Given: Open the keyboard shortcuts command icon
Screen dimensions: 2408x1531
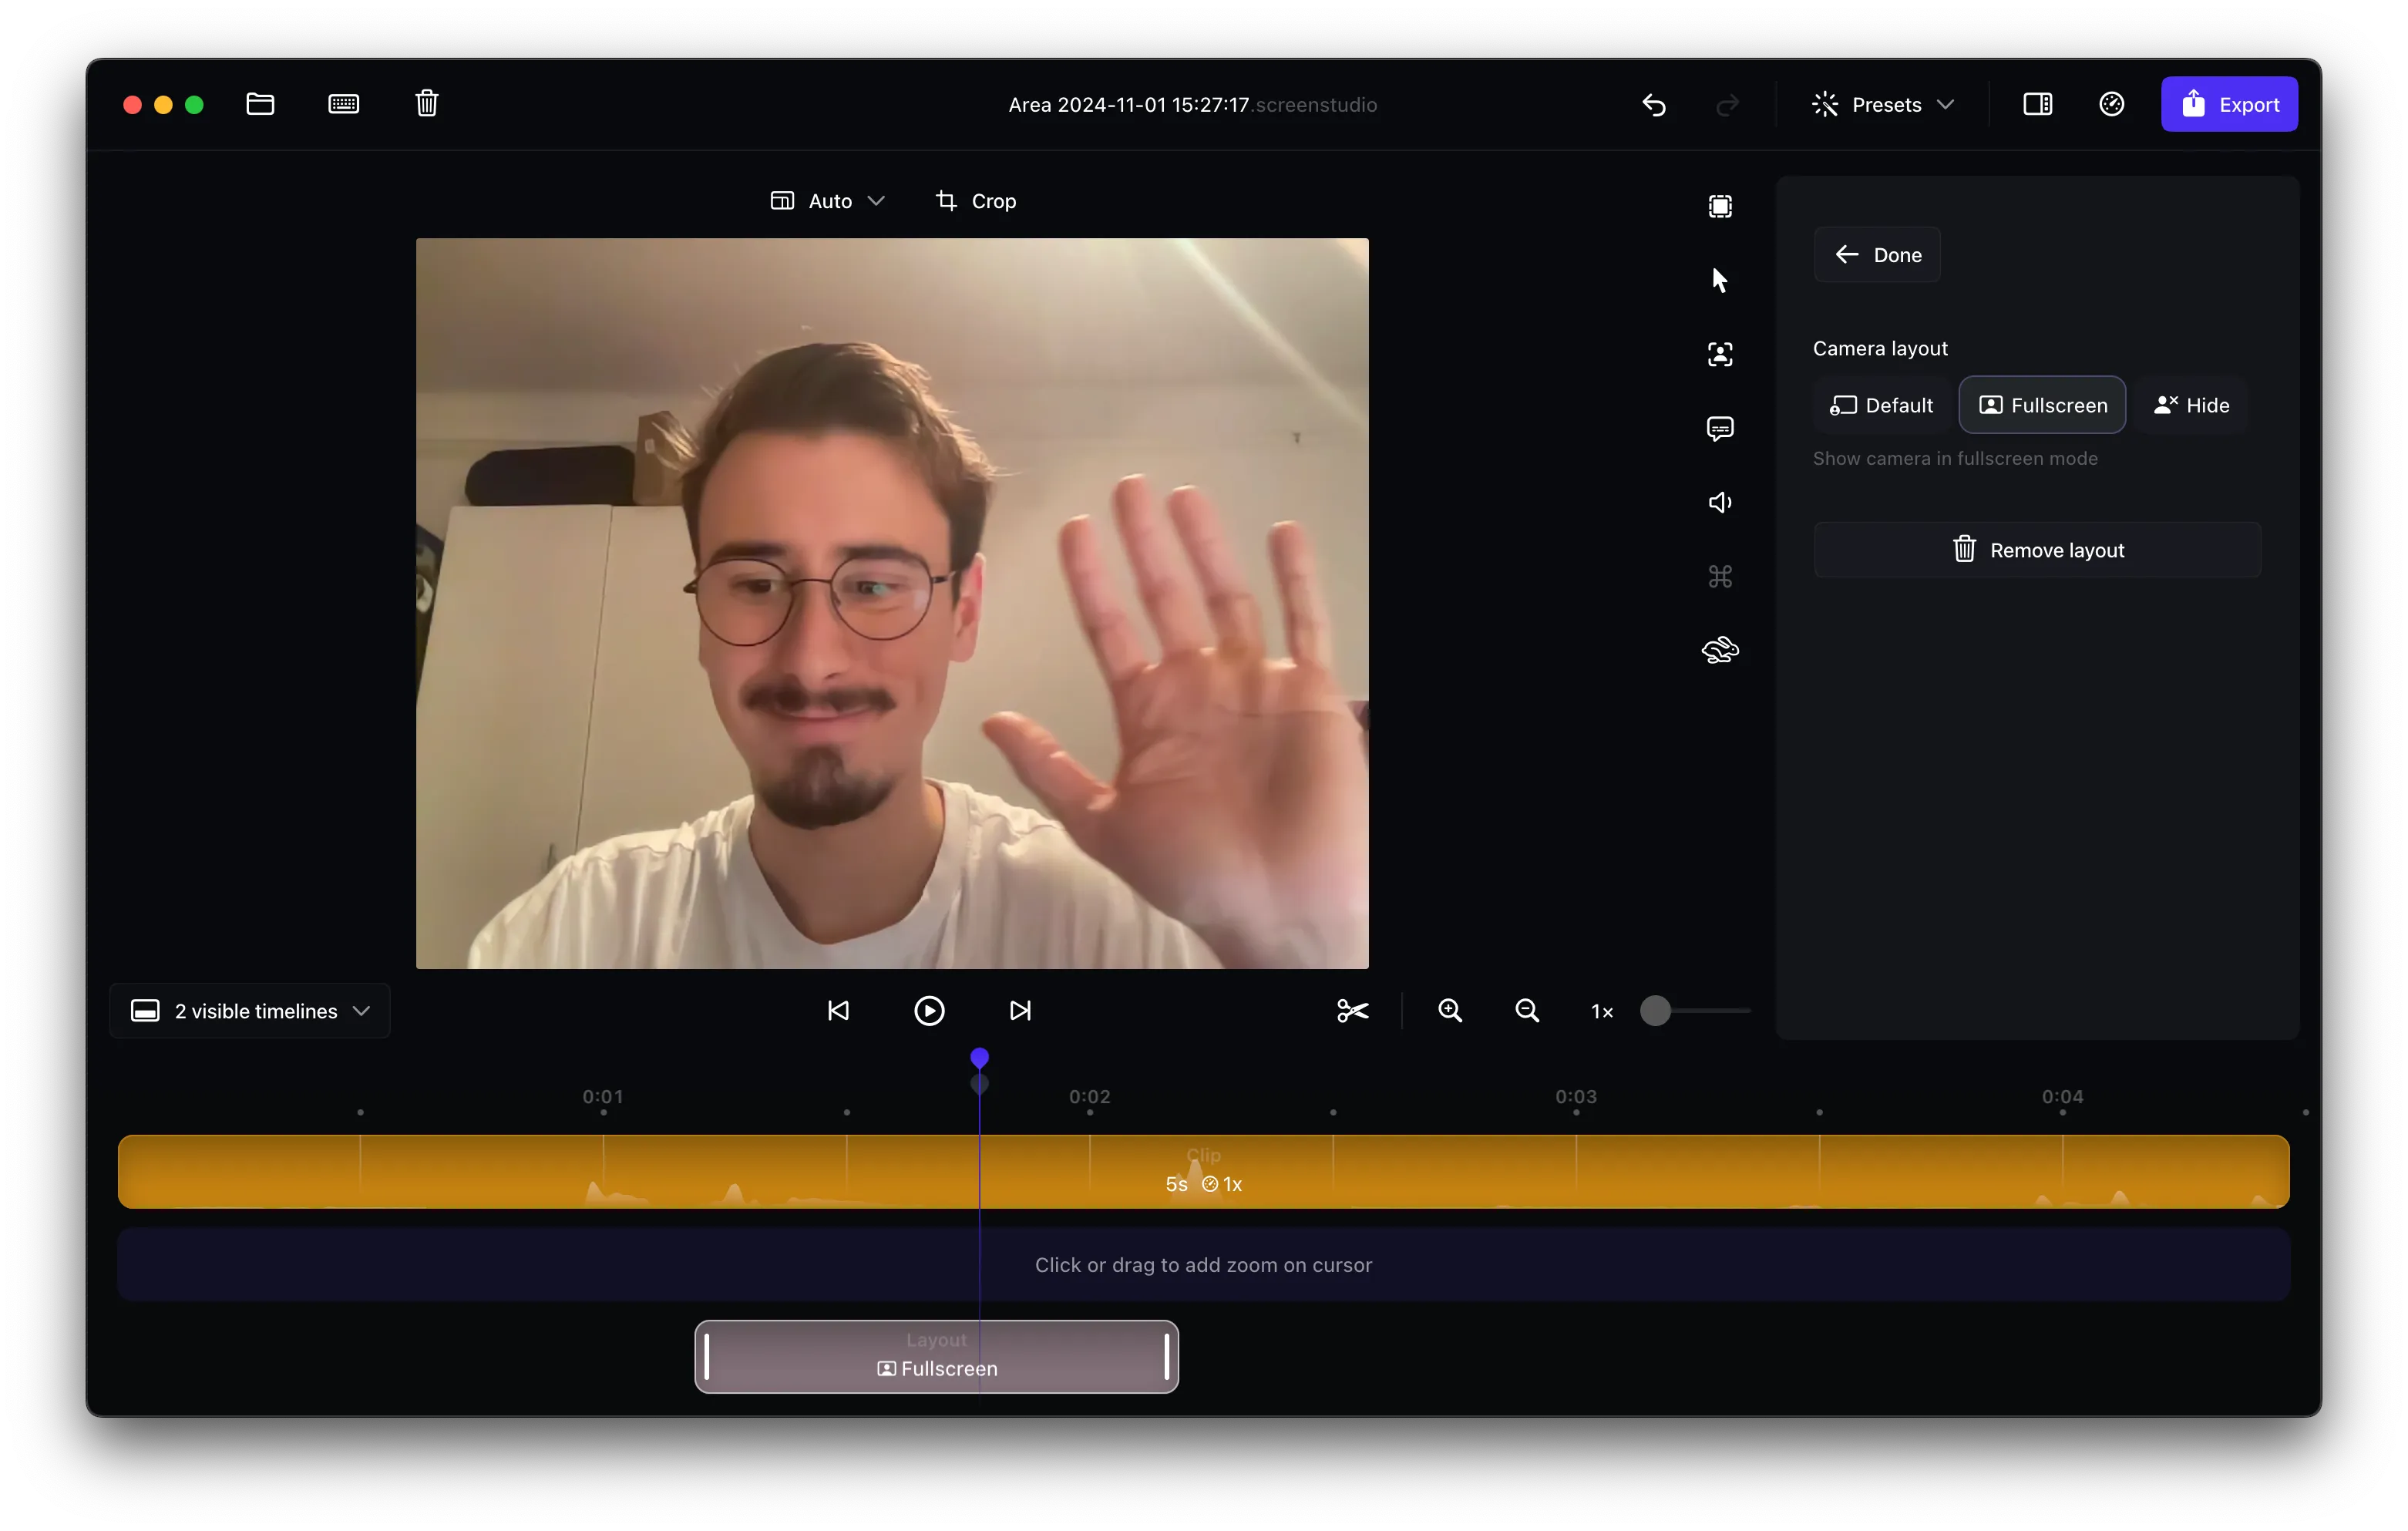Looking at the screenshot, I should [x=1719, y=576].
